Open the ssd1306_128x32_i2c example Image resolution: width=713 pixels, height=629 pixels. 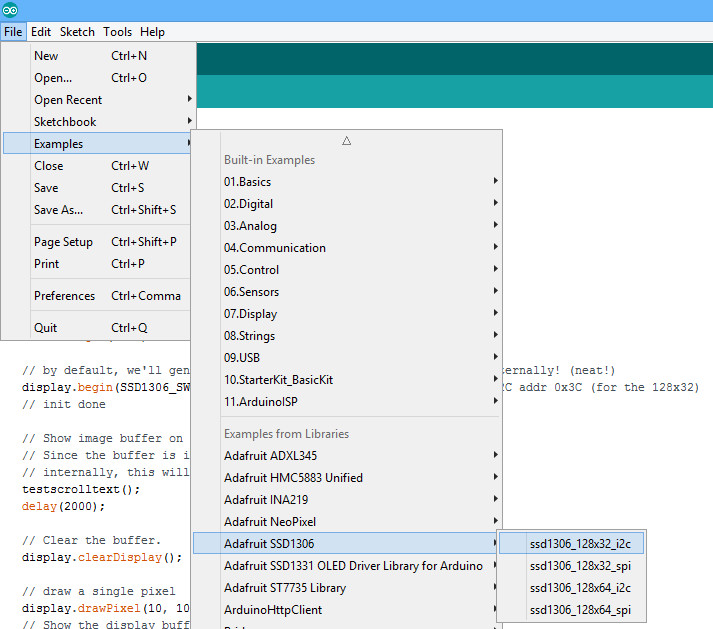[x=572, y=543]
